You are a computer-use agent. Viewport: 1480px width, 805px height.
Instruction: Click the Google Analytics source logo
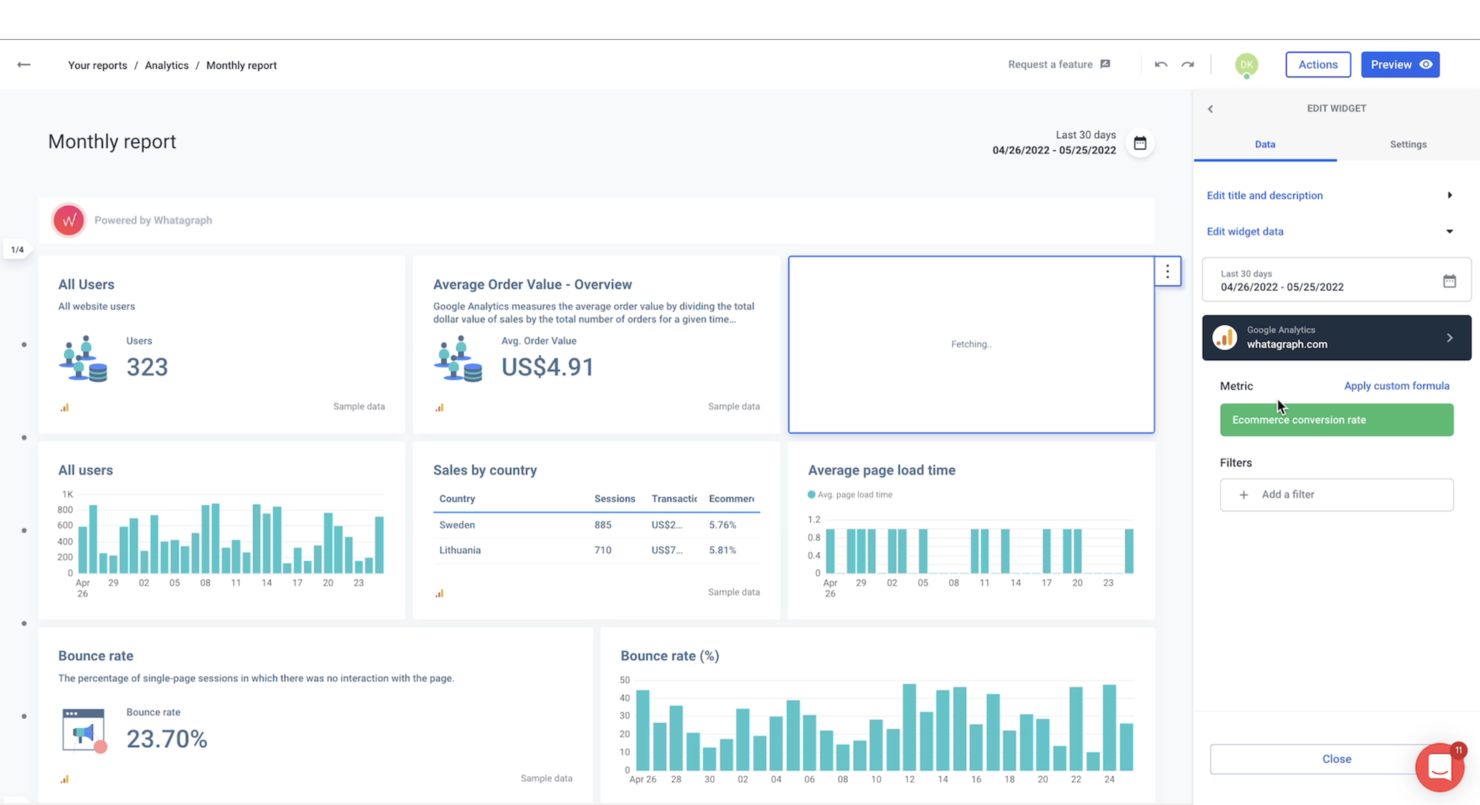pos(1225,338)
